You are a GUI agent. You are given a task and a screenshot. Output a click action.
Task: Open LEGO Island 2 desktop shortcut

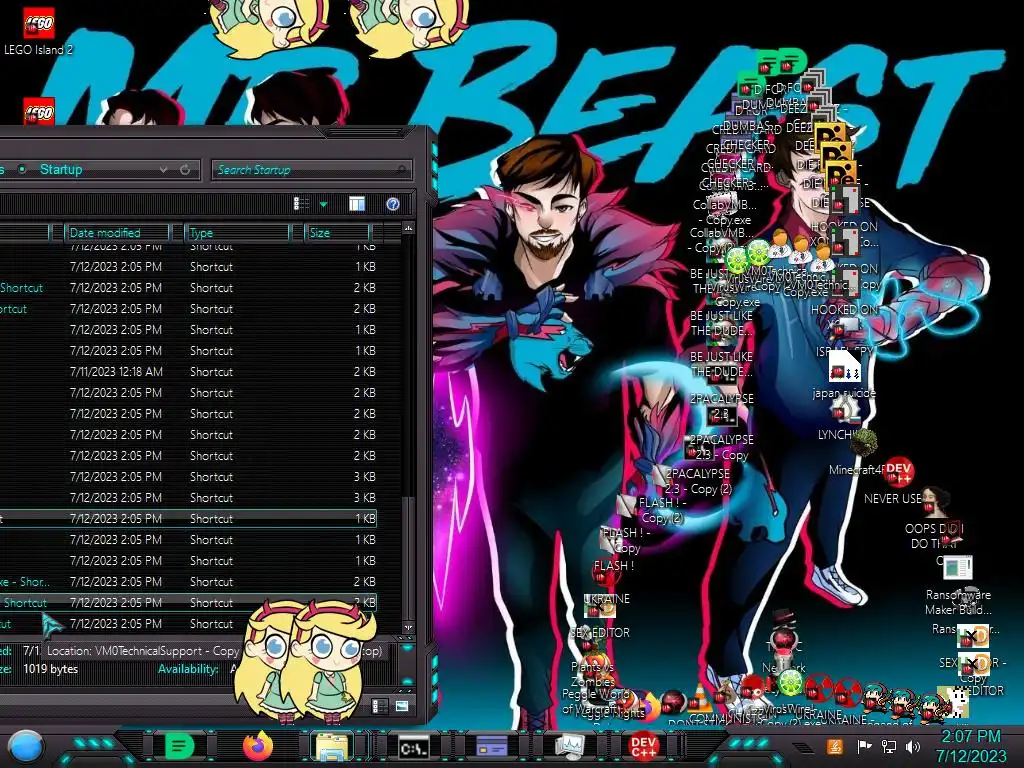click(39, 31)
